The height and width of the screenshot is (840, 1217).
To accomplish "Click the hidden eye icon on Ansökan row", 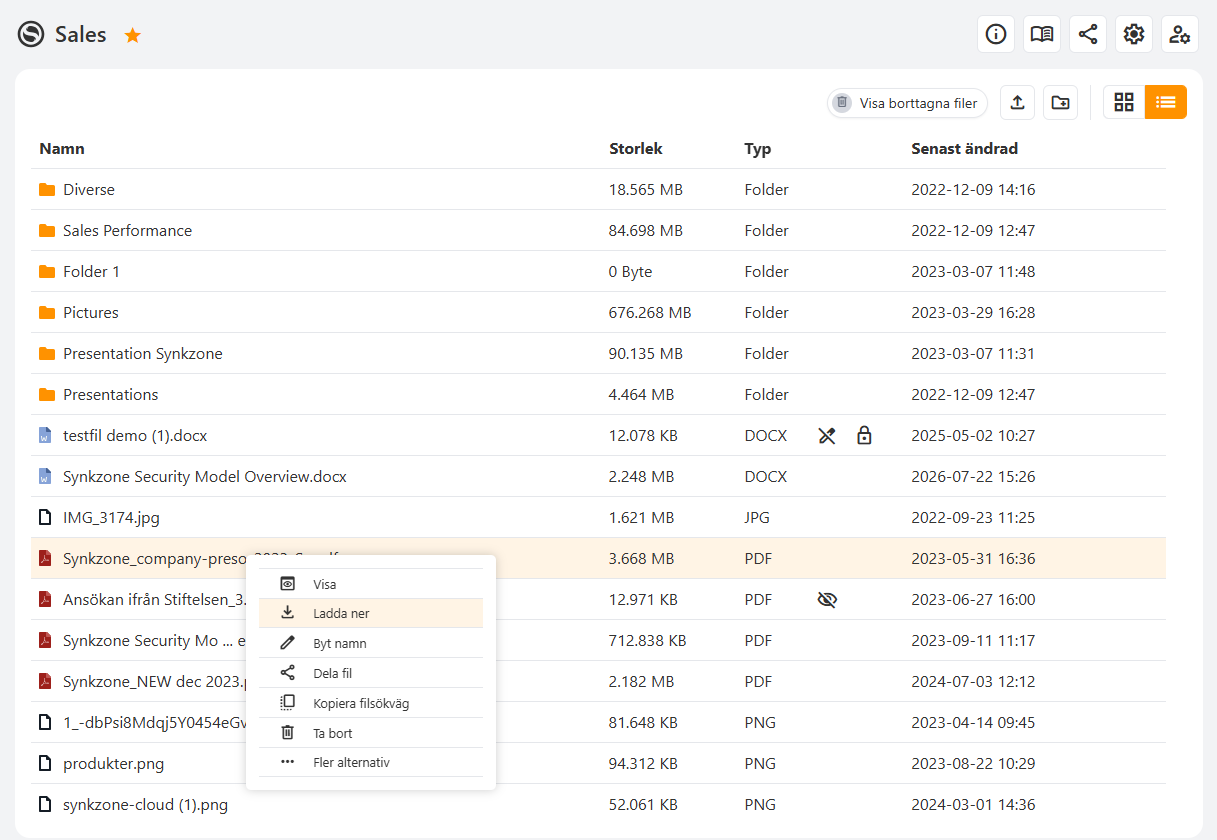I will tap(827, 600).
